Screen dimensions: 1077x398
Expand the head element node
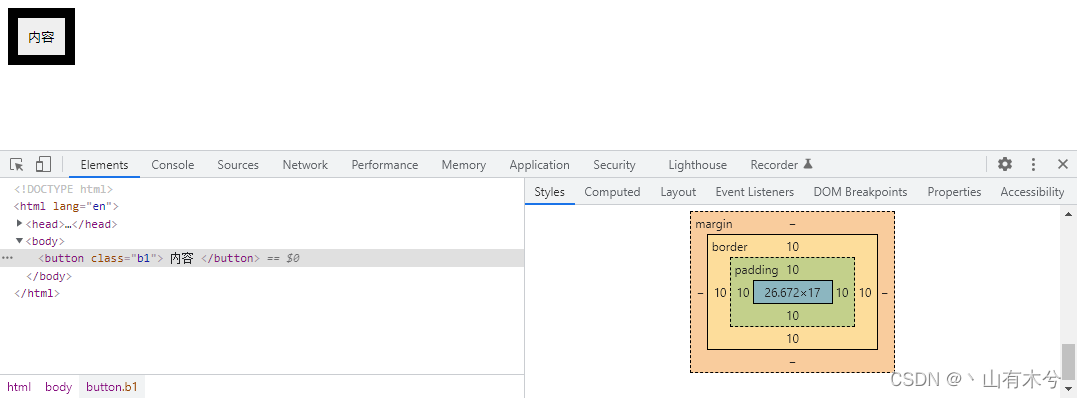19,223
